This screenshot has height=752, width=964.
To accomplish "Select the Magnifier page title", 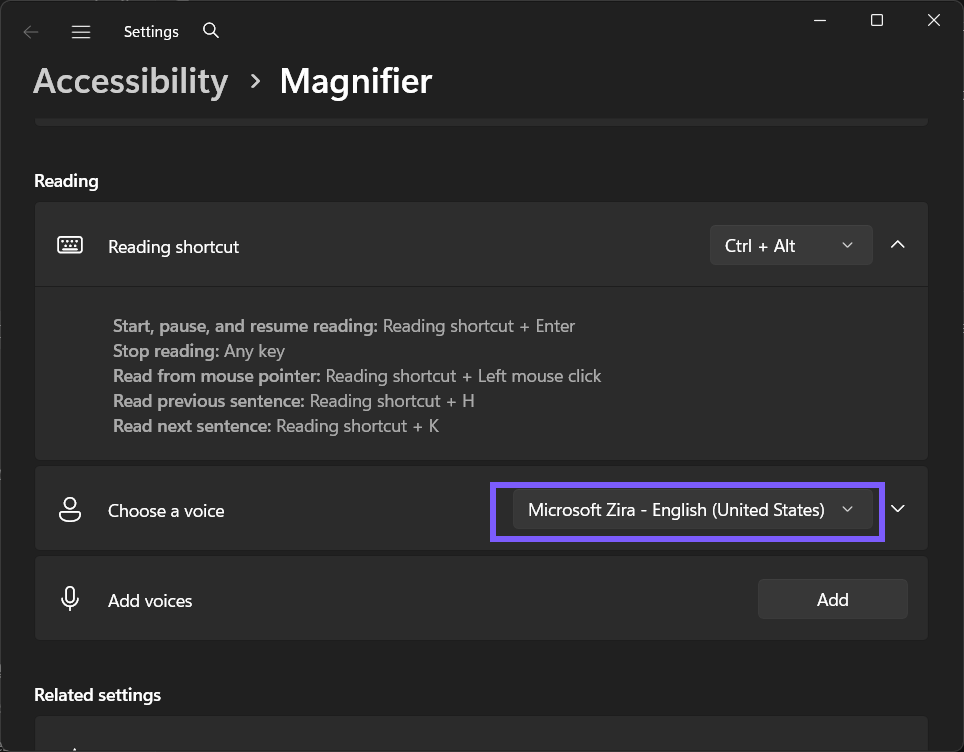I will coord(356,81).
